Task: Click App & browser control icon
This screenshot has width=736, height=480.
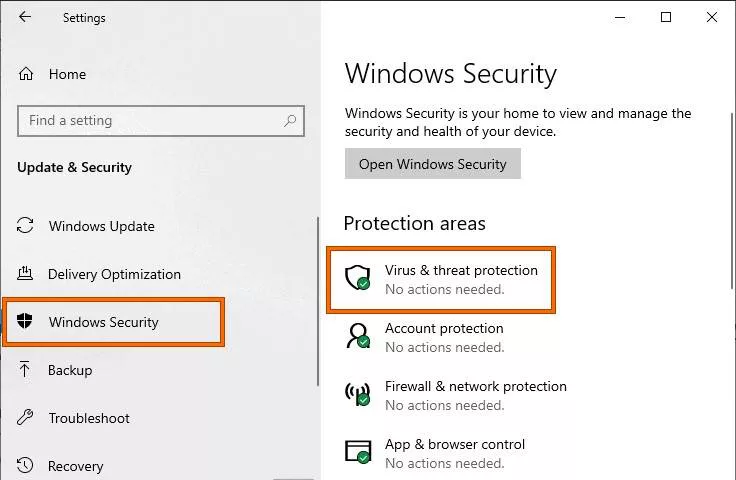Action: tap(357, 452)
